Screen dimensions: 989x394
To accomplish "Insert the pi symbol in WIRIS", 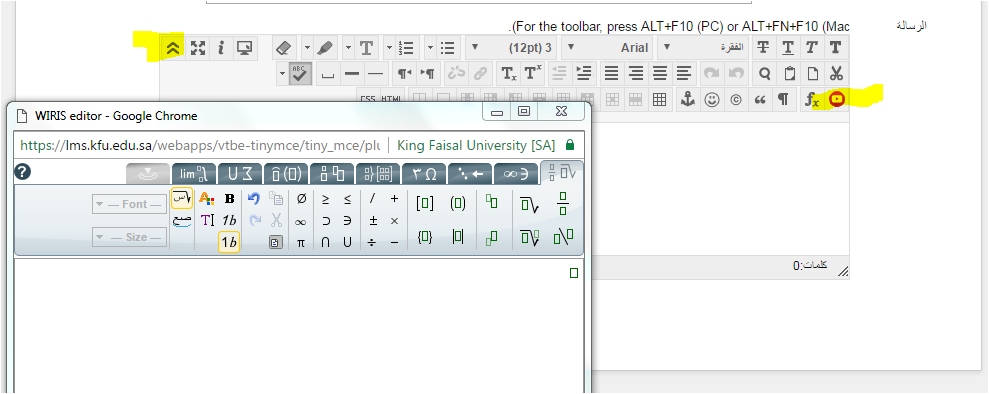I will [x=301, y=242].
